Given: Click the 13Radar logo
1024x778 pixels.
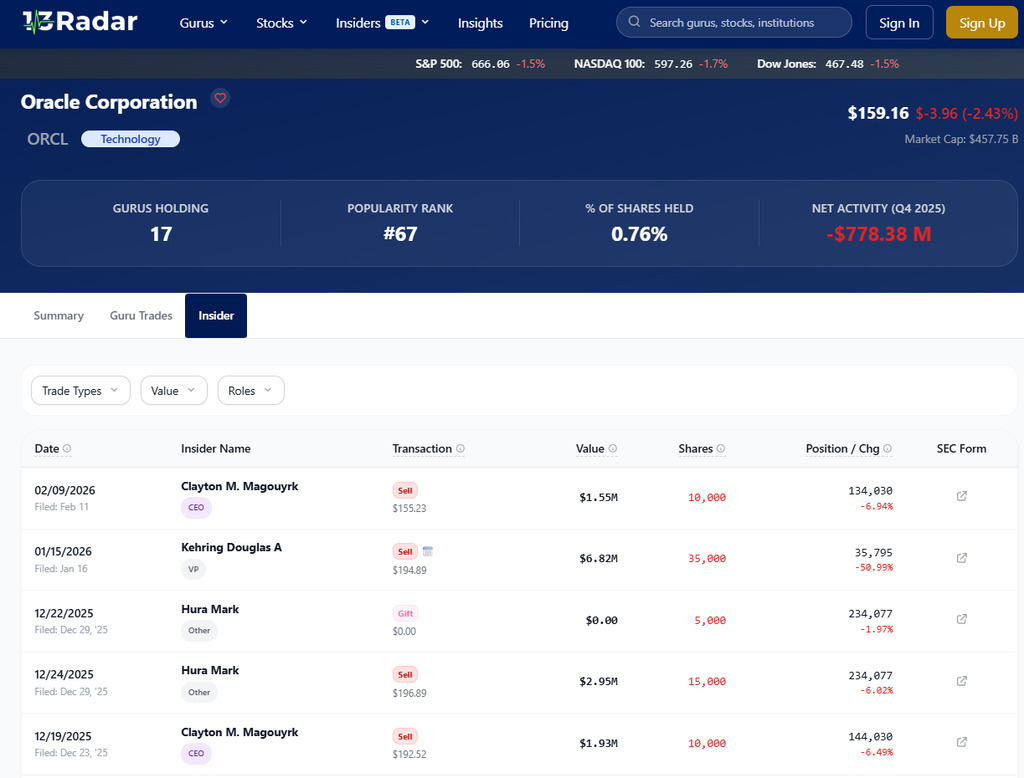Looking at the screenshot, I should 80,22.
